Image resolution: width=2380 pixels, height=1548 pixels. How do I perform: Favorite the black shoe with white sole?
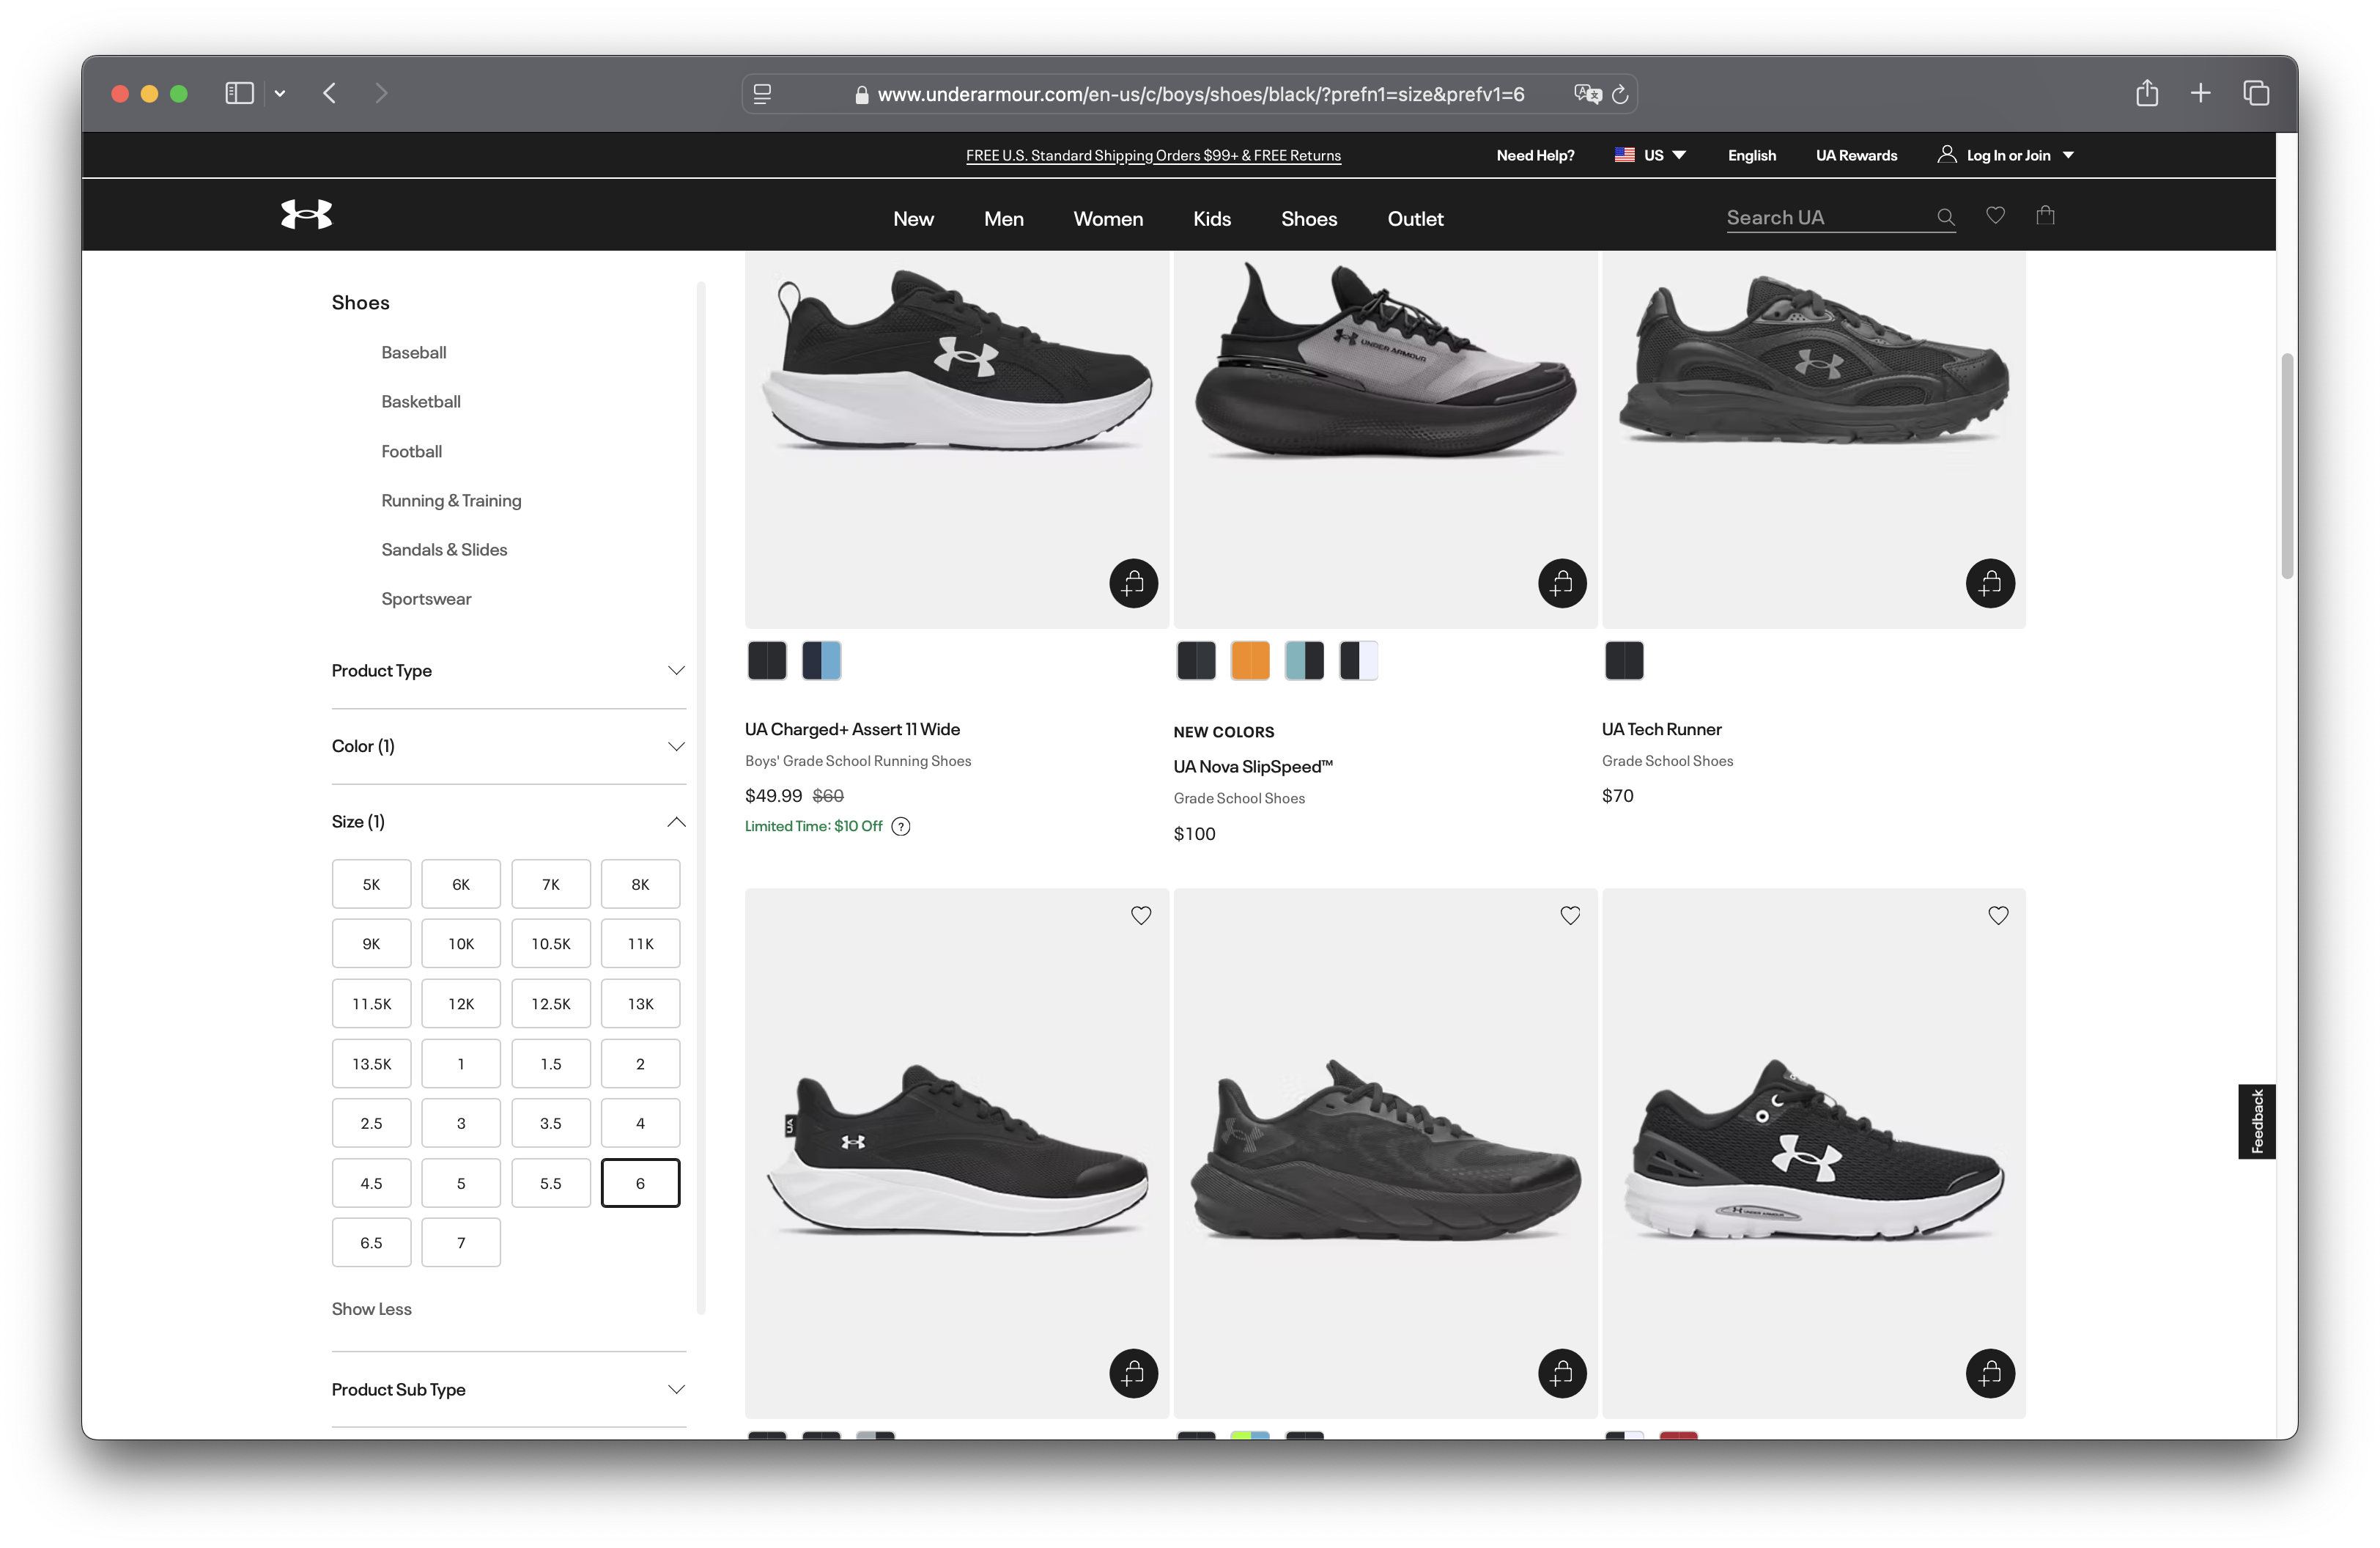coord(1141,915)
